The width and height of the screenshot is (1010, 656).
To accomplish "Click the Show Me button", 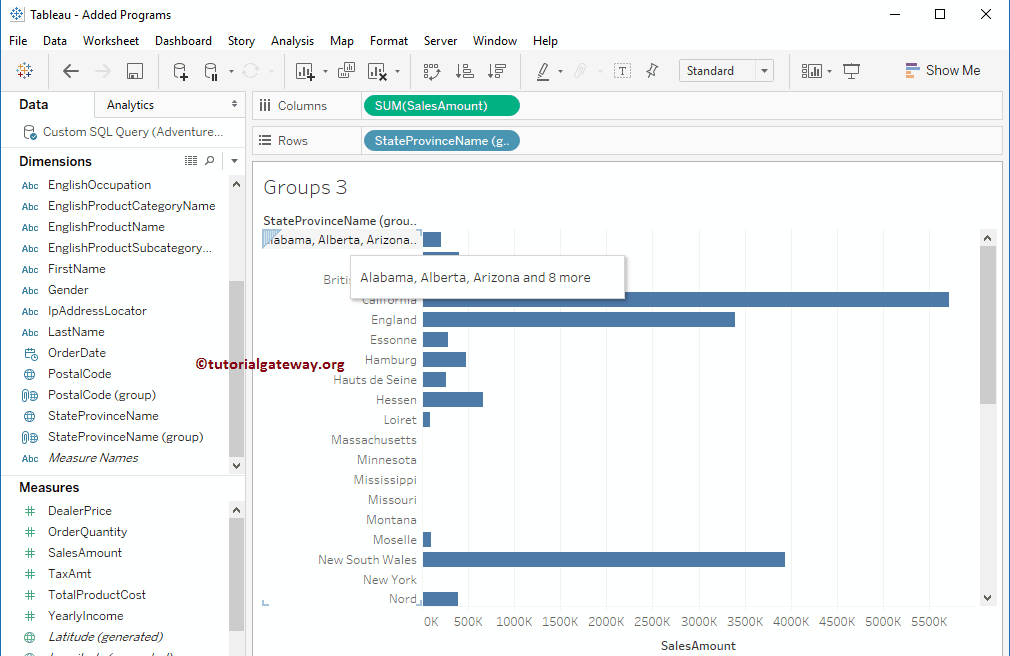I will click(942, 71).
